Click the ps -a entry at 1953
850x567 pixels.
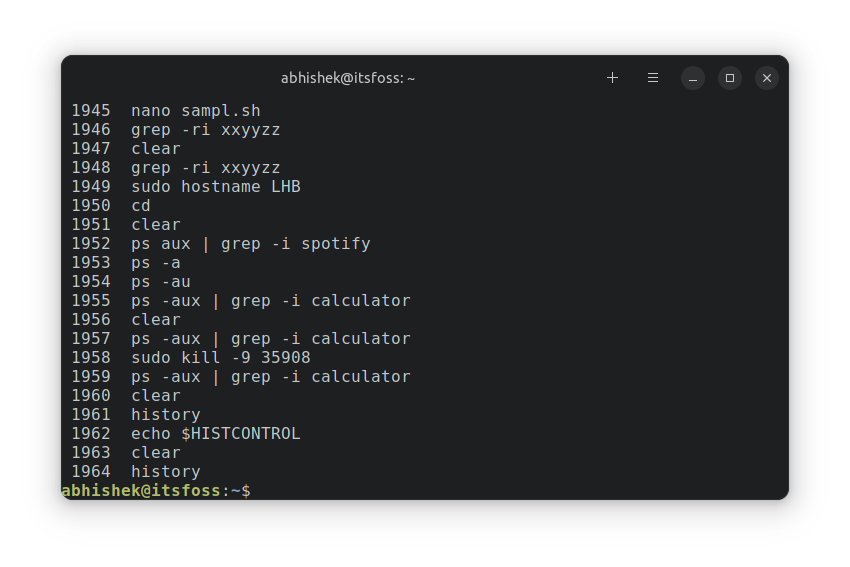coord(126,262)
